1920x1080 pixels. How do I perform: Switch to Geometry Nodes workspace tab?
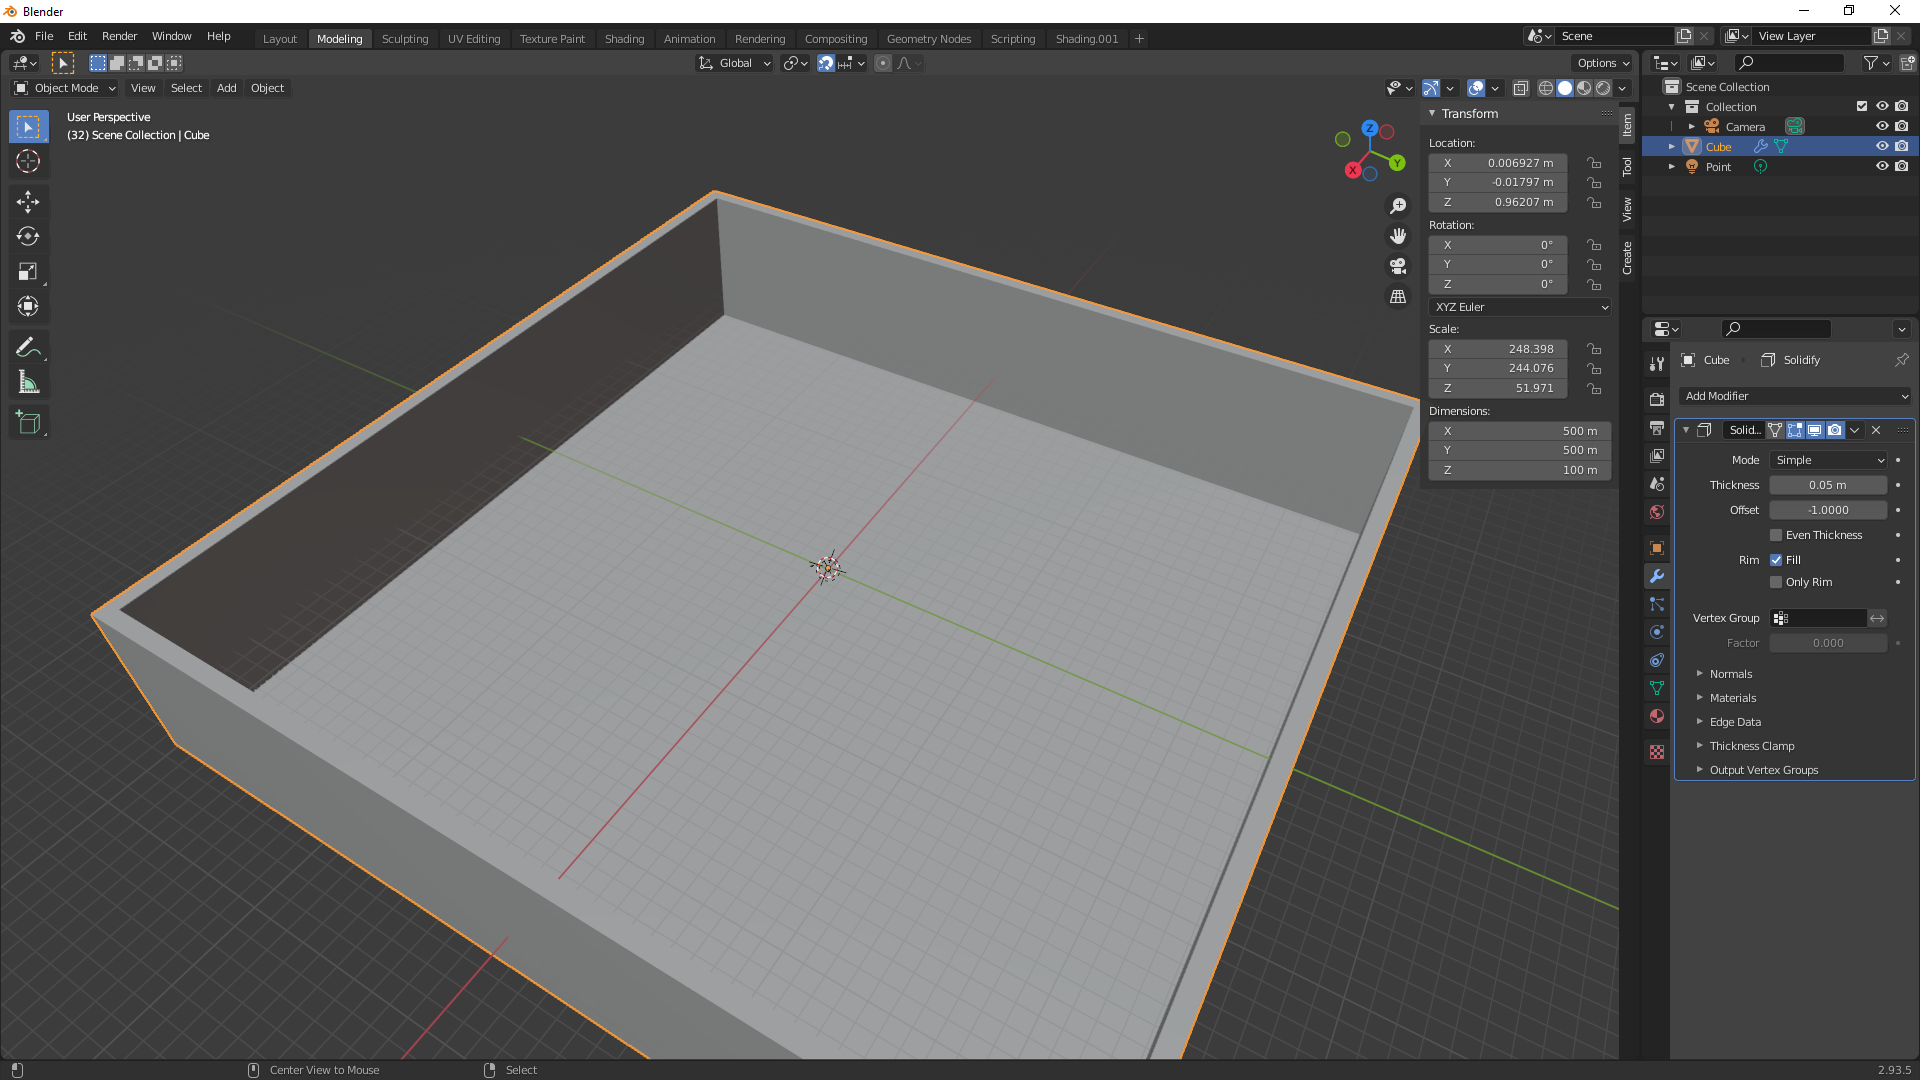(x=929, y=39)
